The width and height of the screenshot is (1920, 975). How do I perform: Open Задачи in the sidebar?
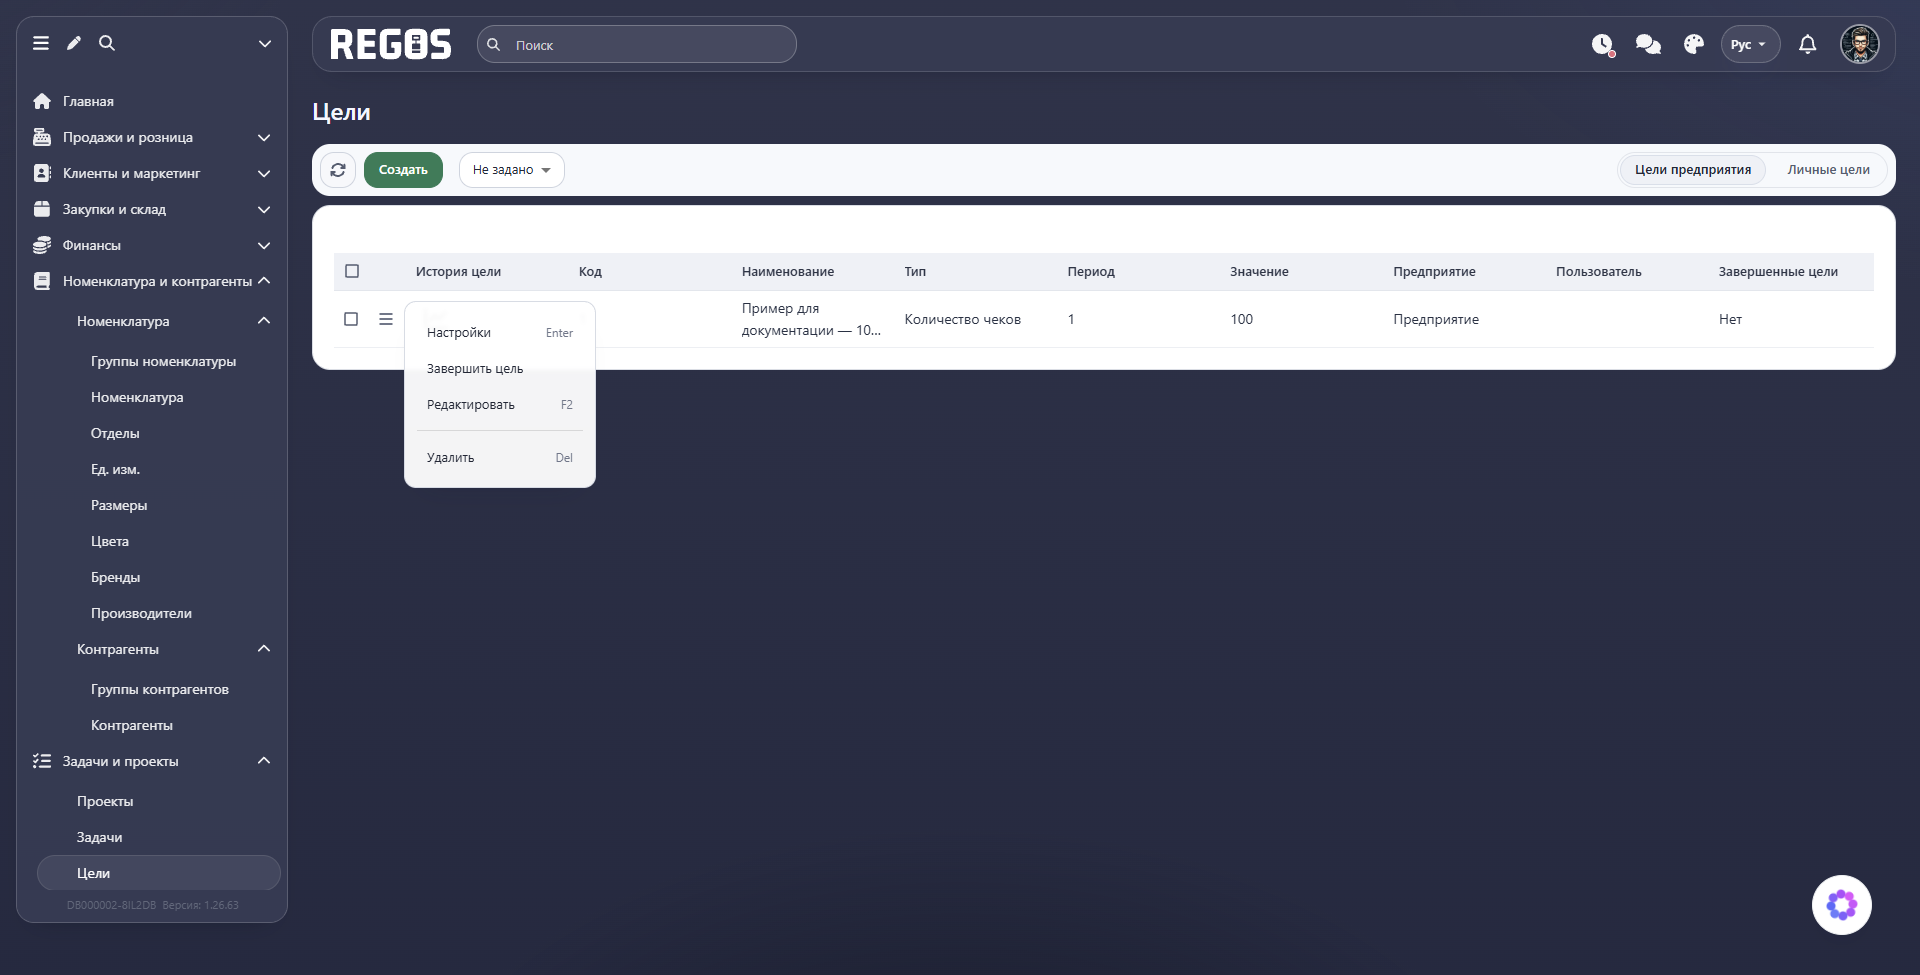point(100,837)
